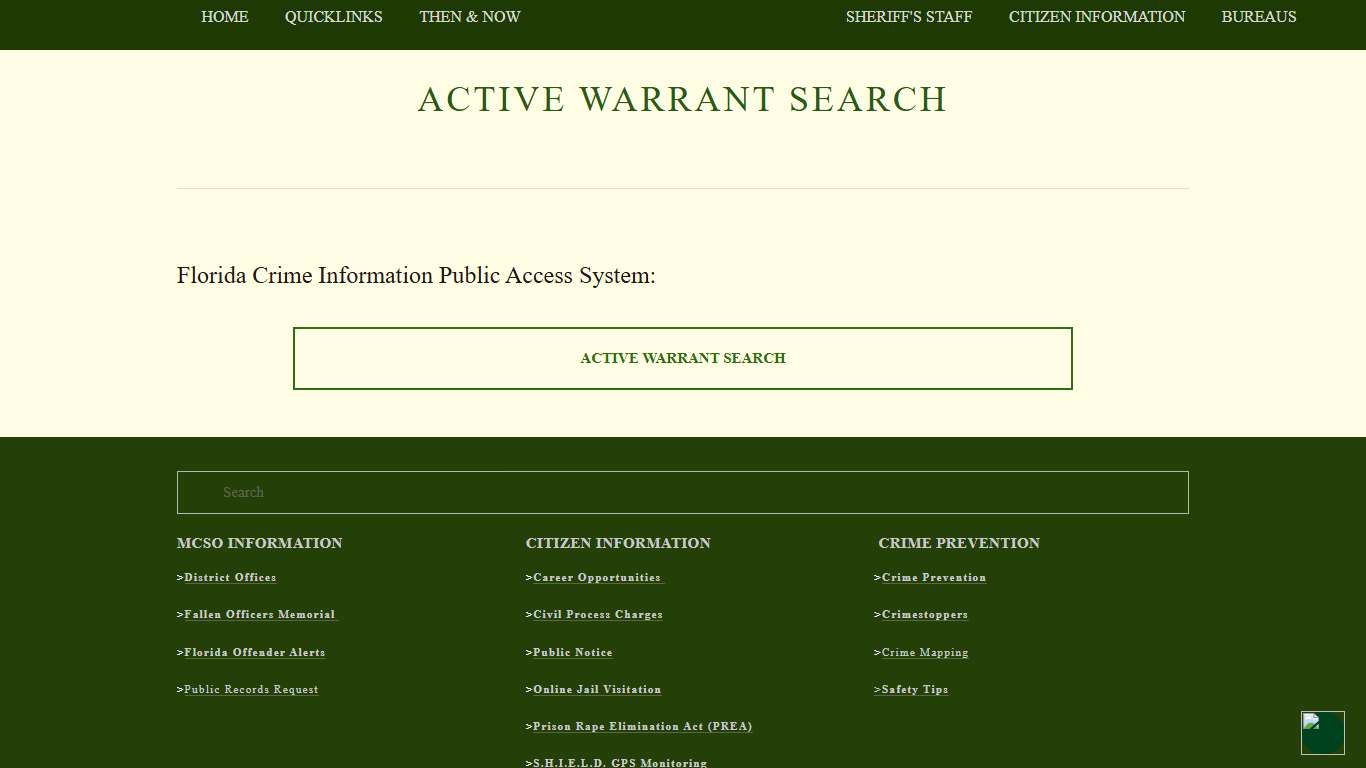Viewport: 1366px width, 768px height.
Task: Visit the Fallen Officers Memorial page
Action: pos(258,614)
